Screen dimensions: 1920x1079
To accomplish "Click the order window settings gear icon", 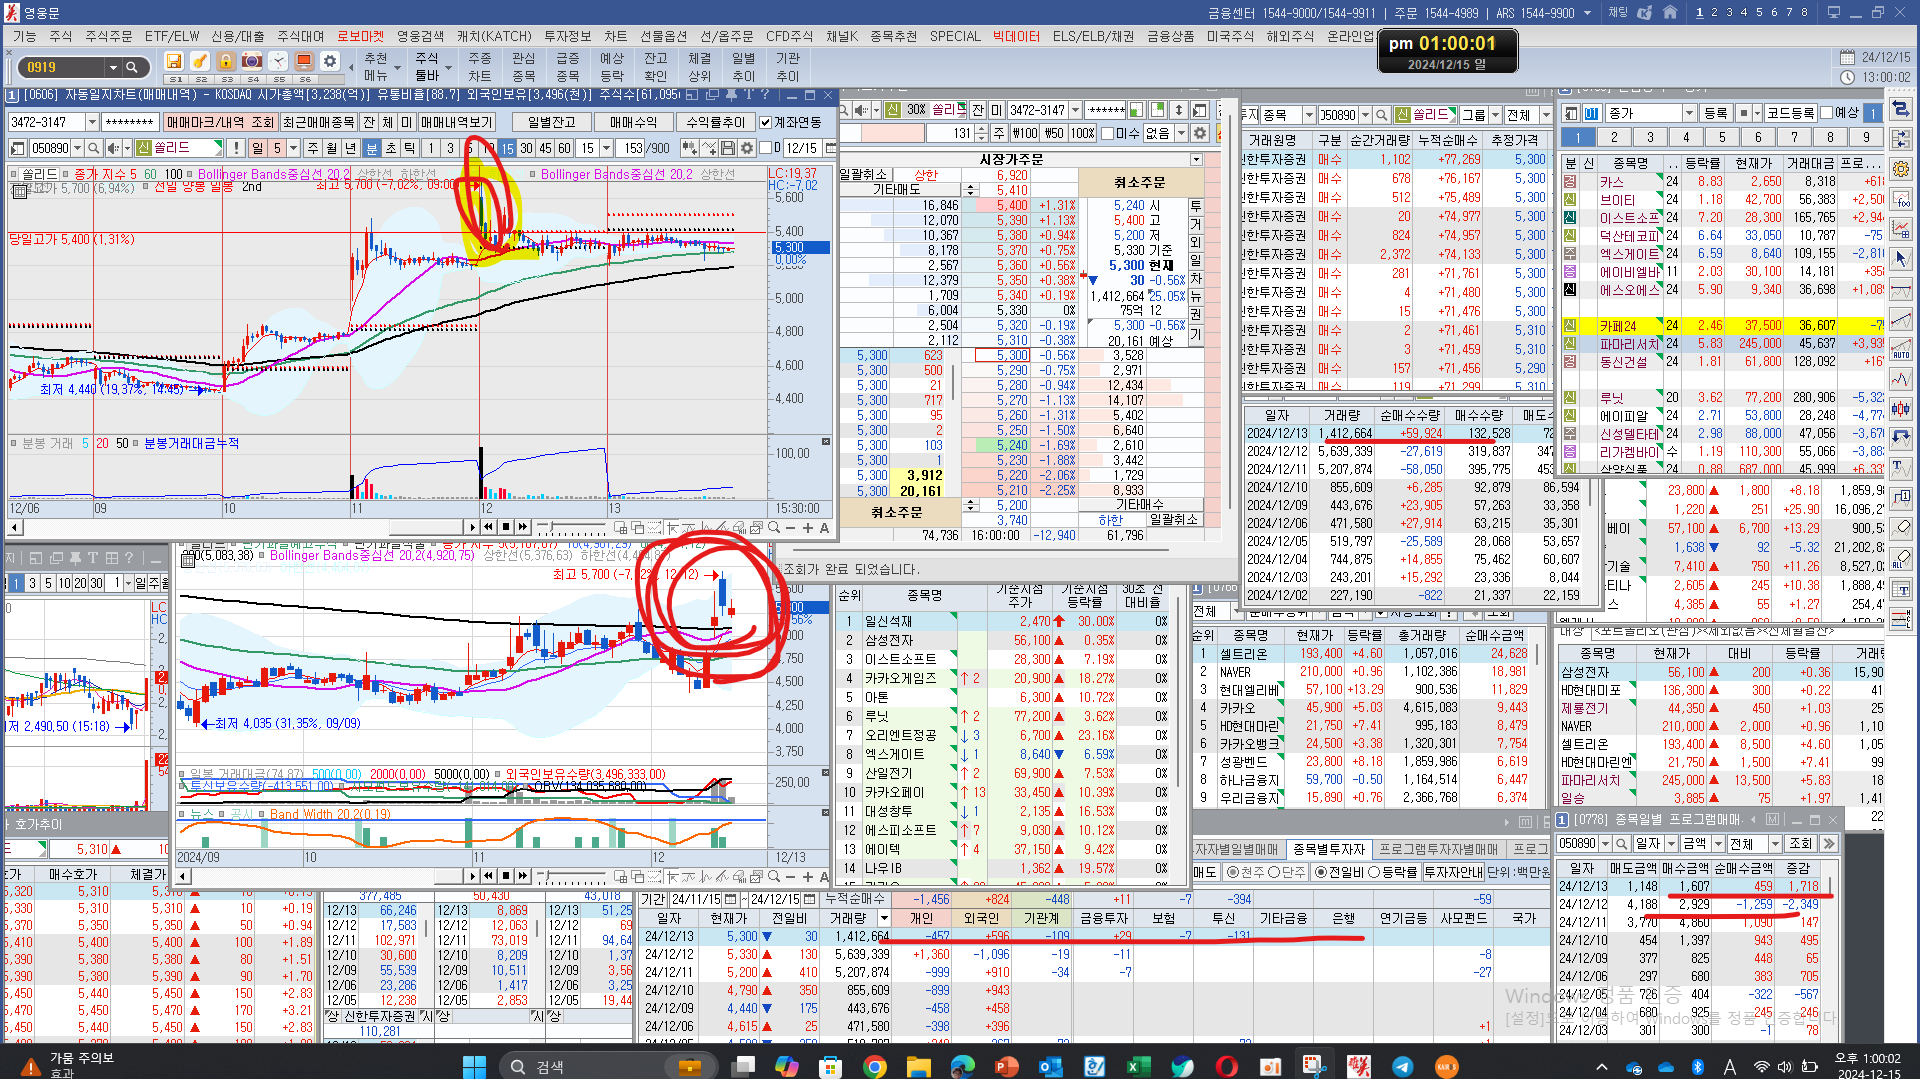I will 1200,133.
